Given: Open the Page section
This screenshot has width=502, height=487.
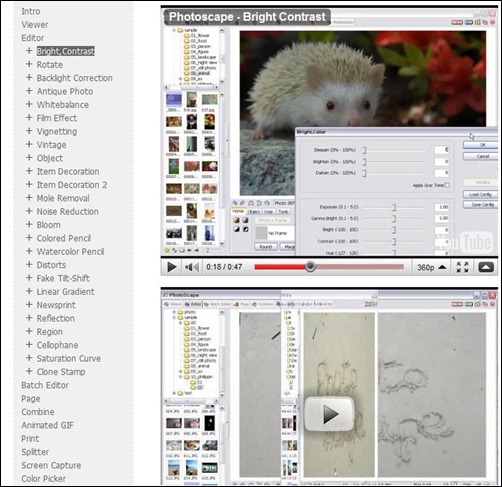Looking at the screenshot, I should click(31, 399).
